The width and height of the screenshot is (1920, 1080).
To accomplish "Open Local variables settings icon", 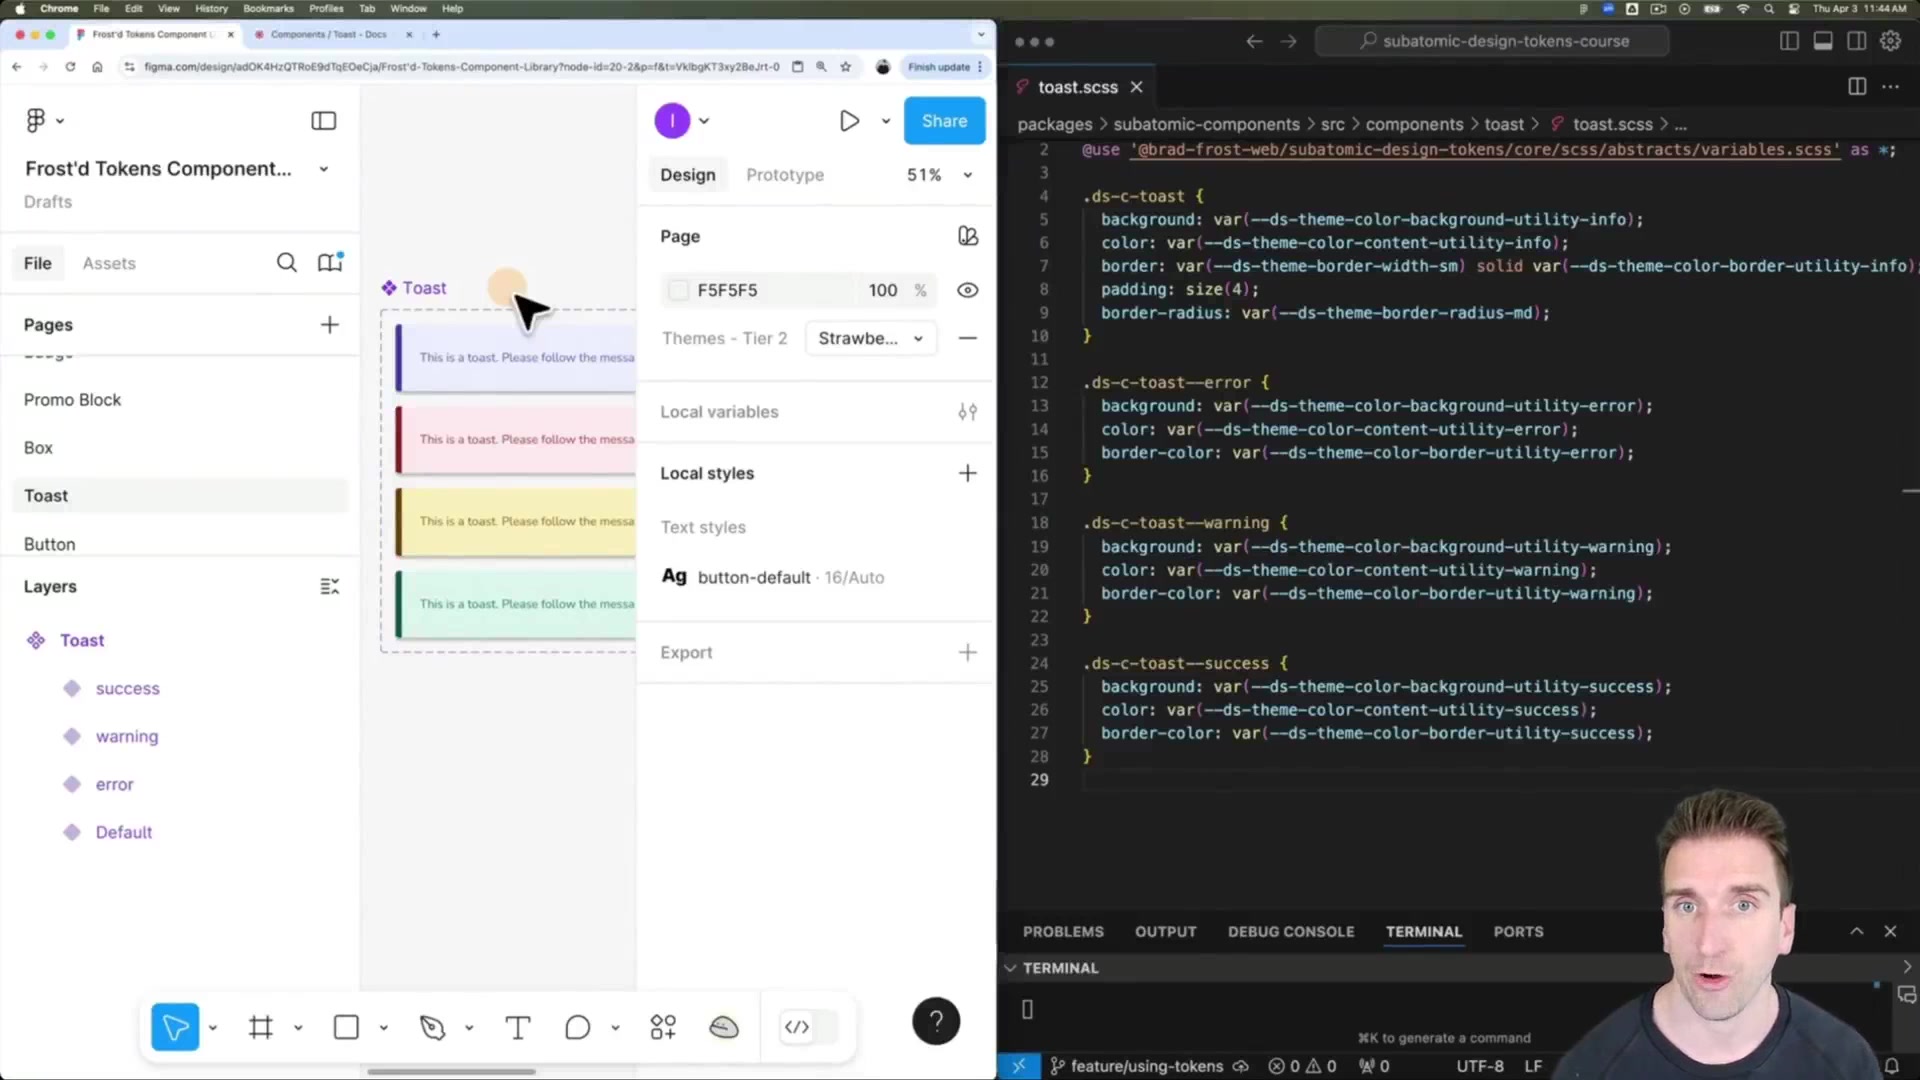I will click(x=967, y=412).
